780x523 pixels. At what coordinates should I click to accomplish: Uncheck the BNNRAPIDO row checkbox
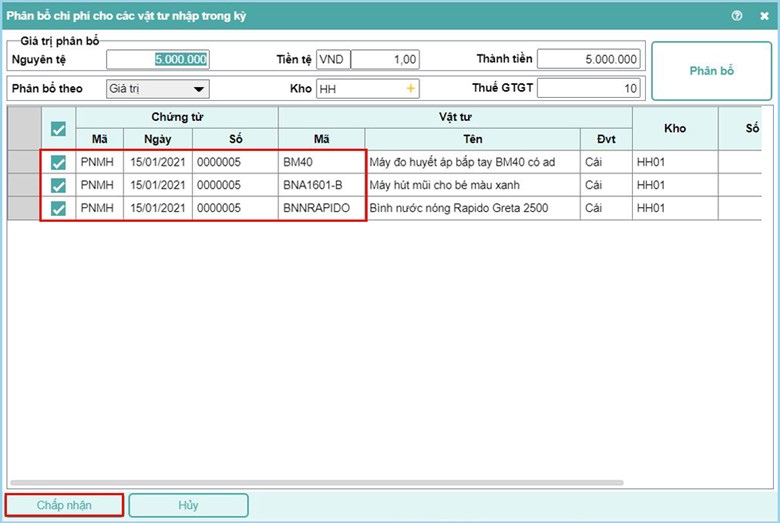tap(58, 208)
